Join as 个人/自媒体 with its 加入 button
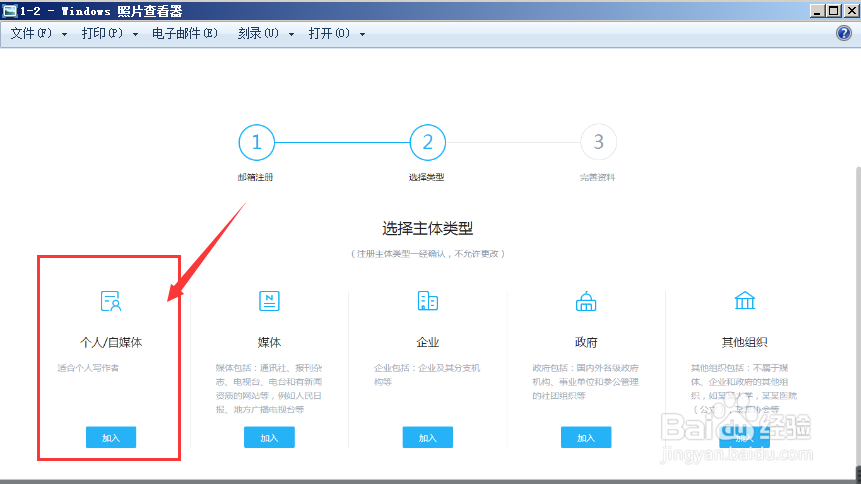 coord(111,437)
